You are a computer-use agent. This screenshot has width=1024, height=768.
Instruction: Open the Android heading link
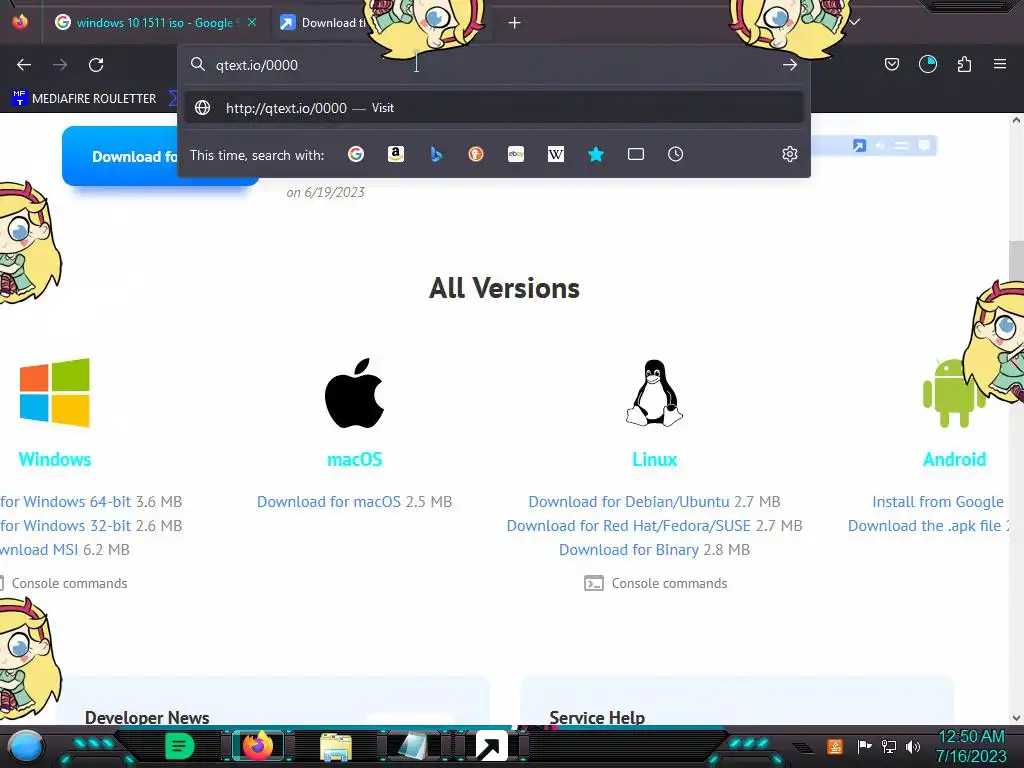(954, 459)
